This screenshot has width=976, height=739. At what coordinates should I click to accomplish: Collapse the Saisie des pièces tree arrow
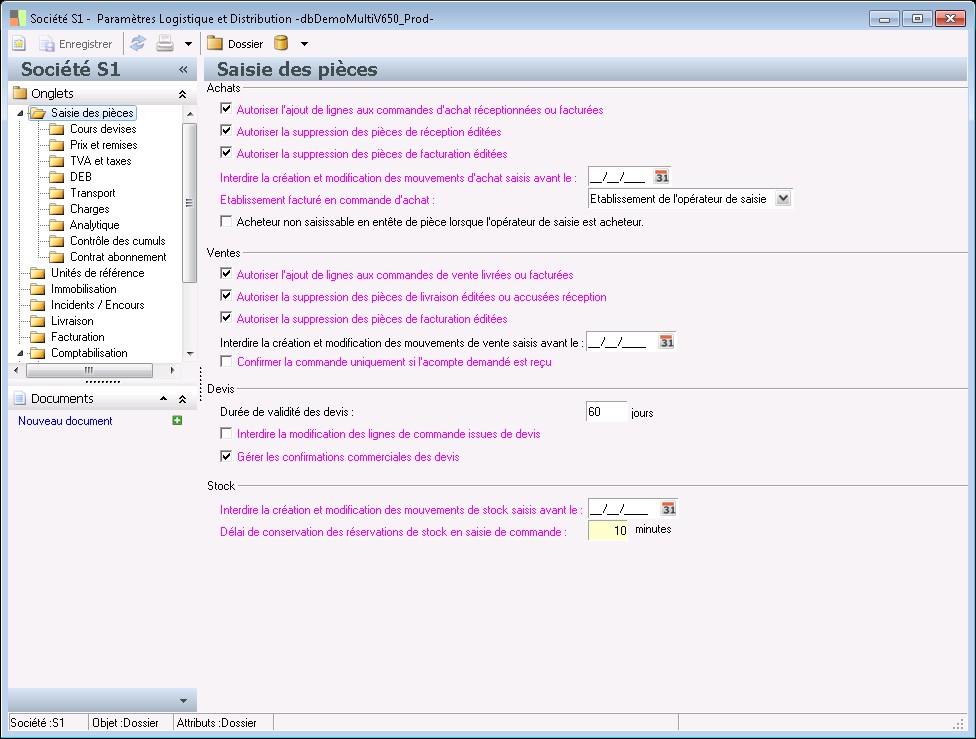(20, 113)
